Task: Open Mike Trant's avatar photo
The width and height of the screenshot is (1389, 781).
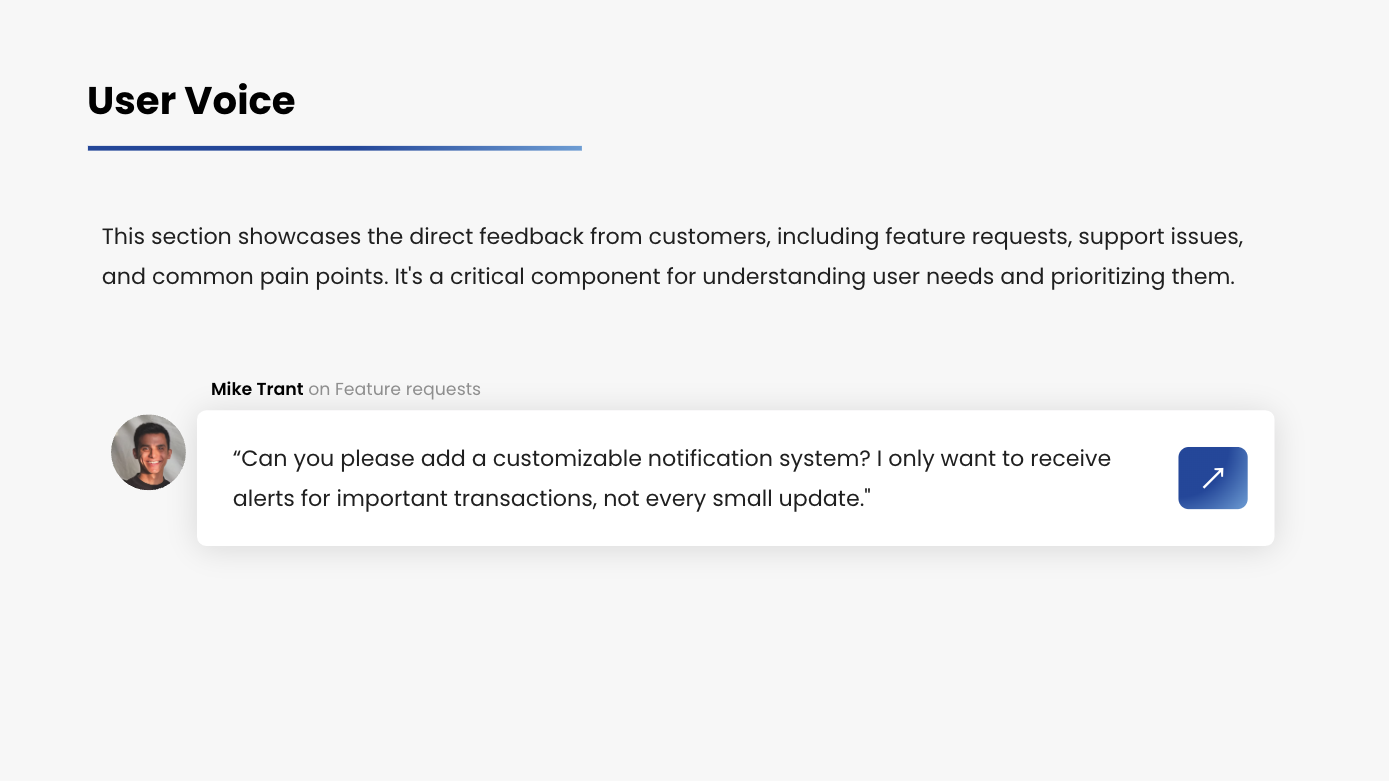Action: pos(148,452)
